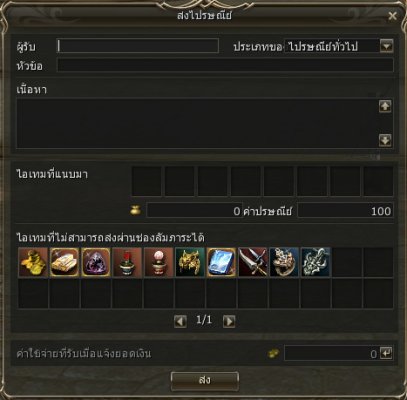The height and width of the screenshot is (400, 407).
Task: Focus the หัวข้อ subject input field
Action: point(225,65)
